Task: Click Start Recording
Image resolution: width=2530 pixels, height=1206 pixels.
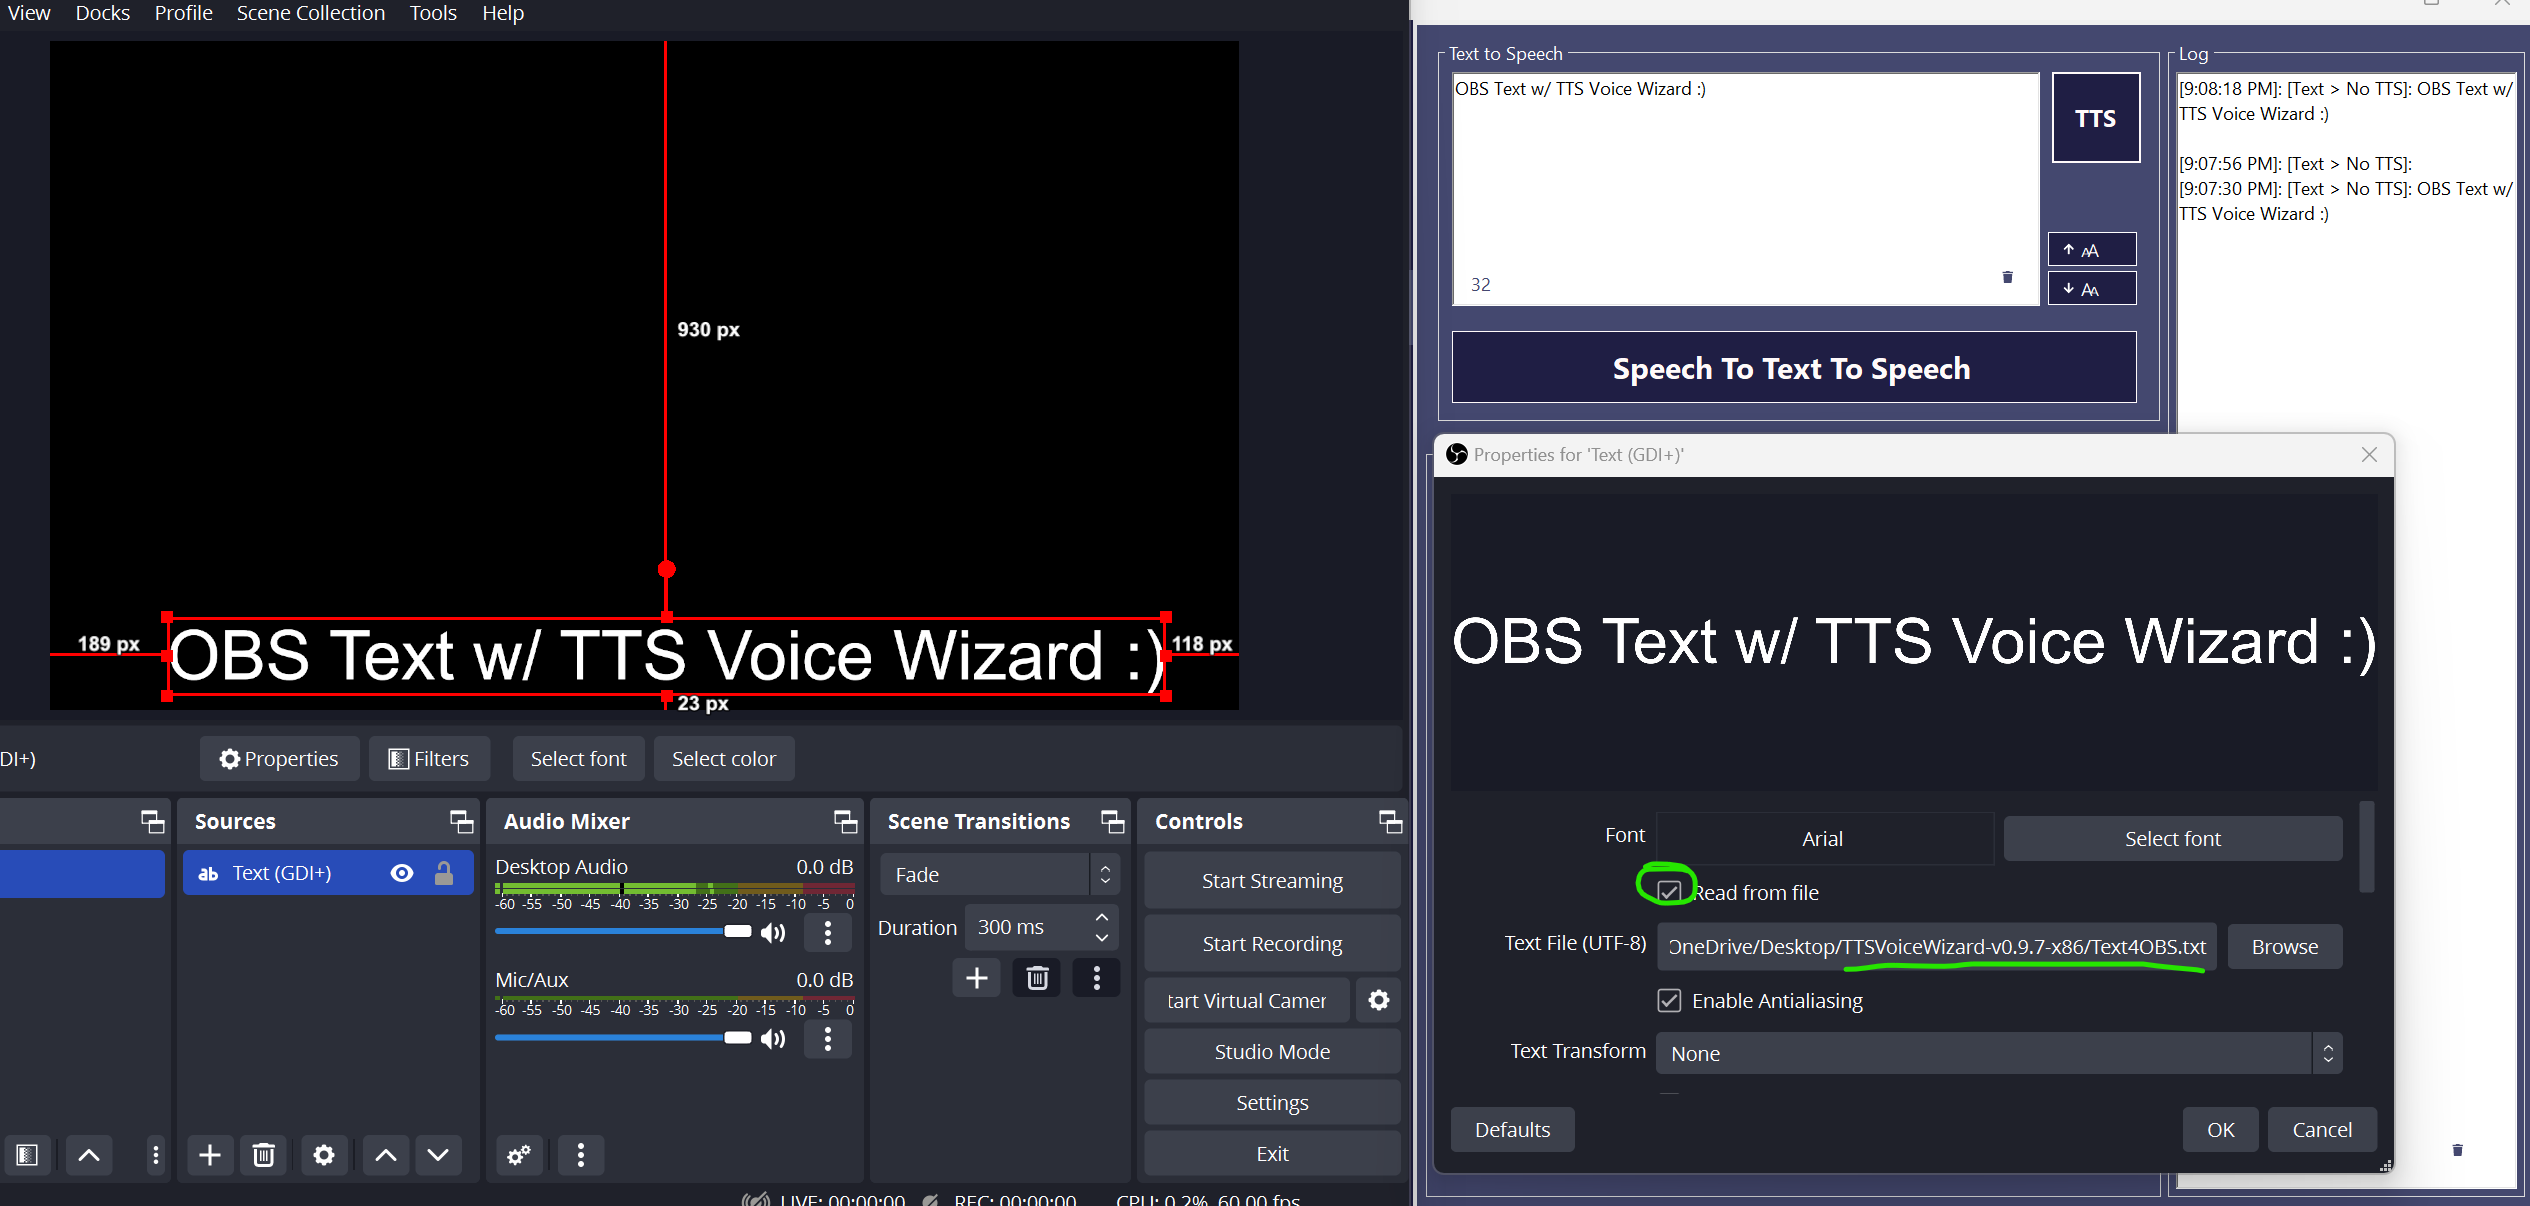Action: (1272, 944)
